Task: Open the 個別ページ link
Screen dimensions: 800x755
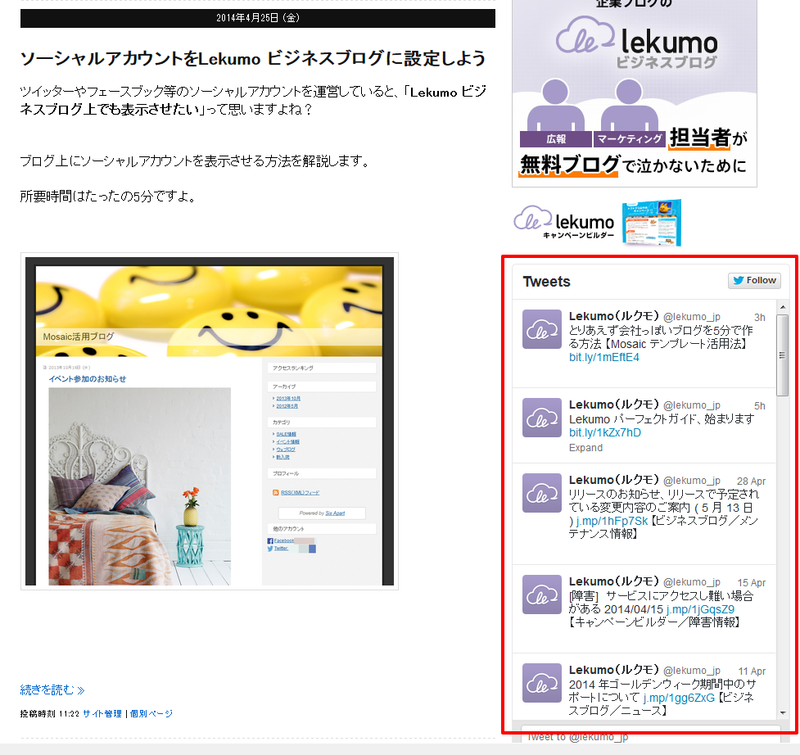Action: click(151, 714)
